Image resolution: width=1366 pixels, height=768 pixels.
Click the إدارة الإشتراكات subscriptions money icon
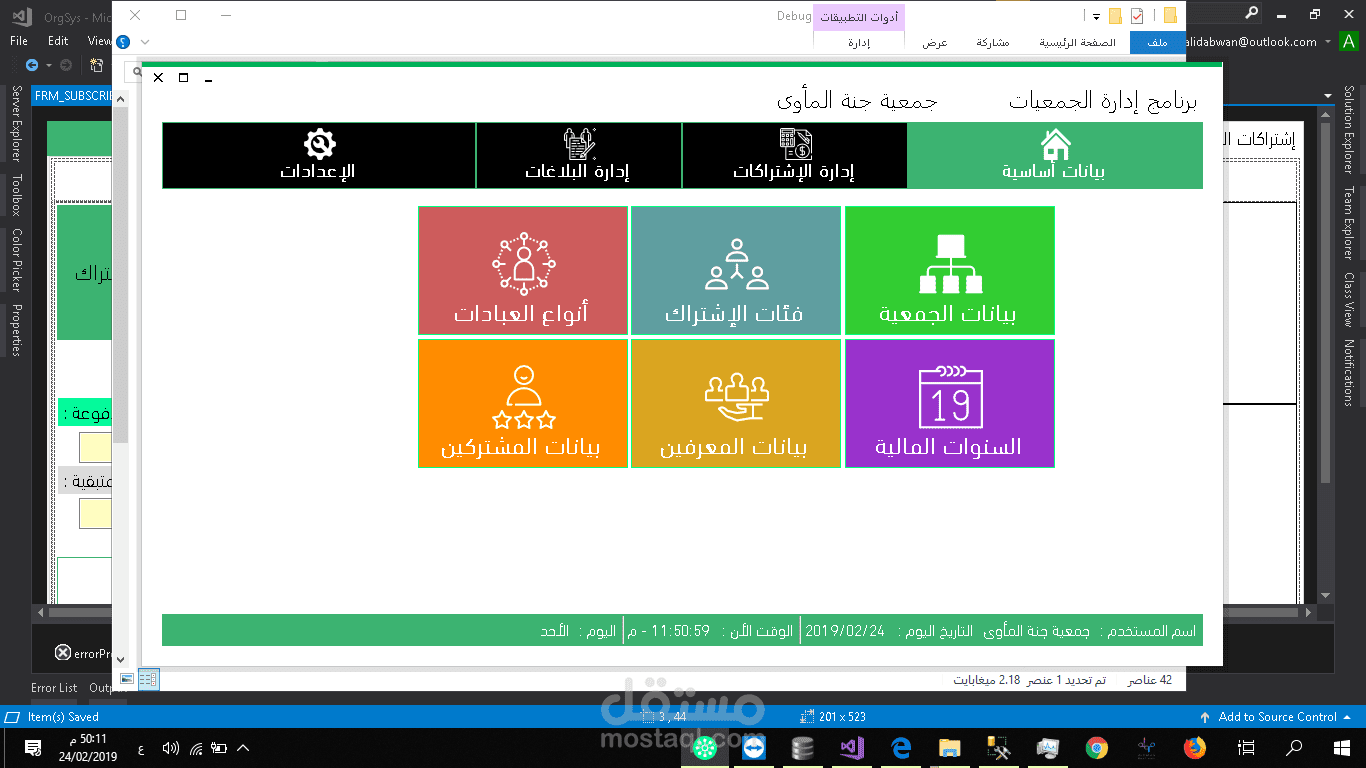pyautogui.click(x=794, y=155)
